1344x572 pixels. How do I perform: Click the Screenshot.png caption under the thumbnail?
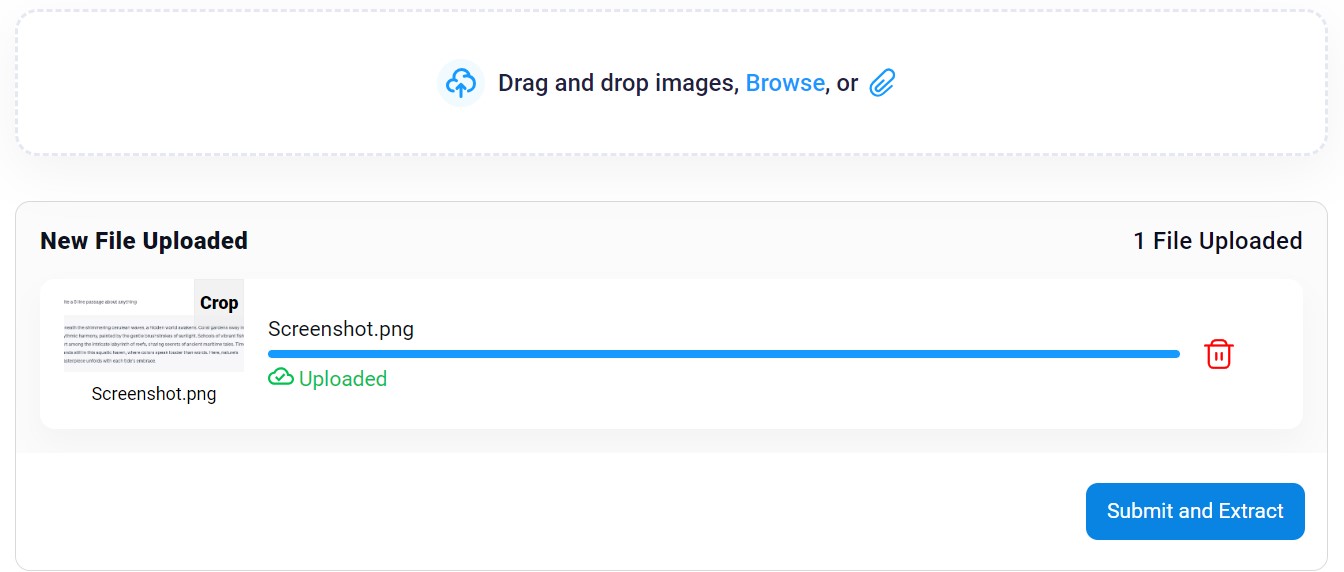(x=154, y=394)
